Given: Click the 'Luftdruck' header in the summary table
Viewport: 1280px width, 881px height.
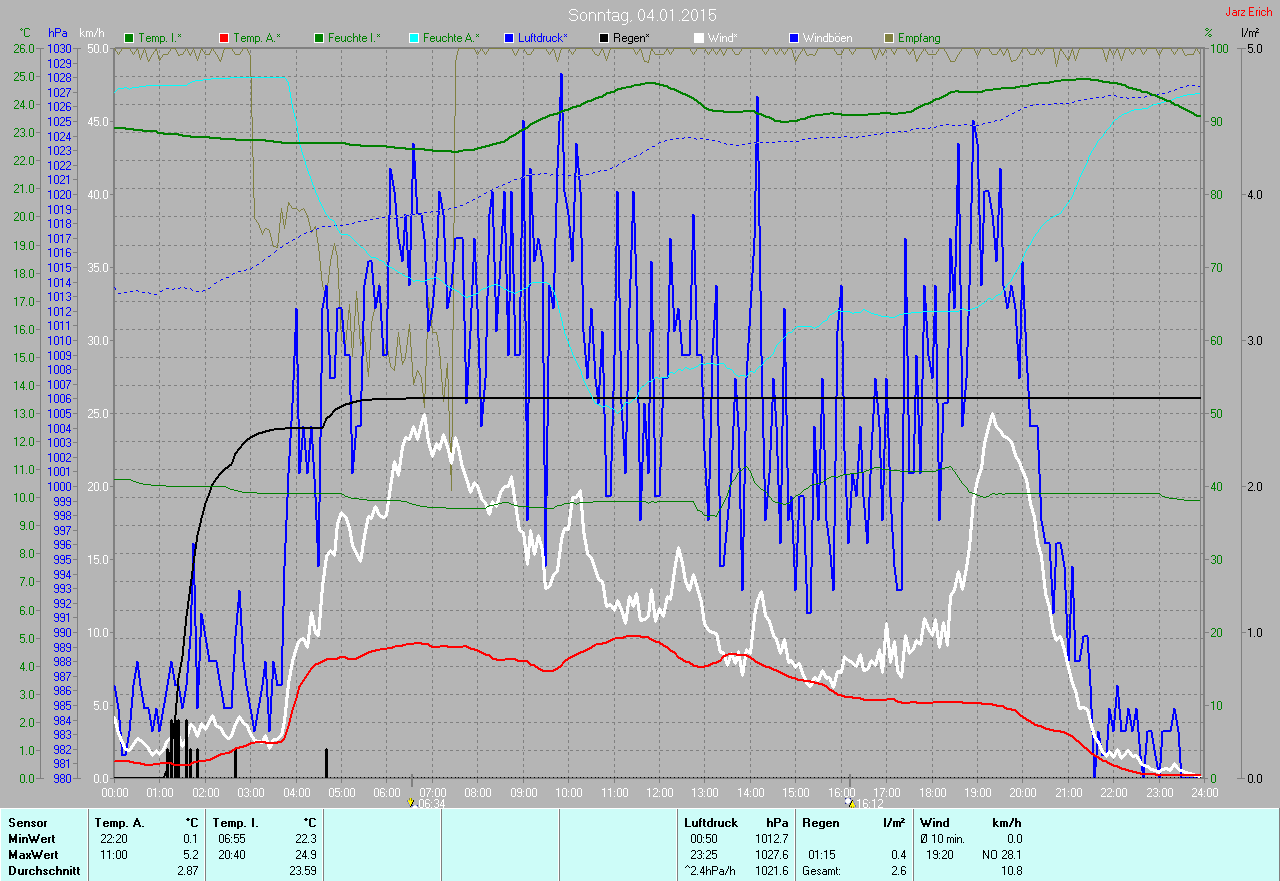Looking at the screenshot, I should pyautogui.click(x=711, y=823).
